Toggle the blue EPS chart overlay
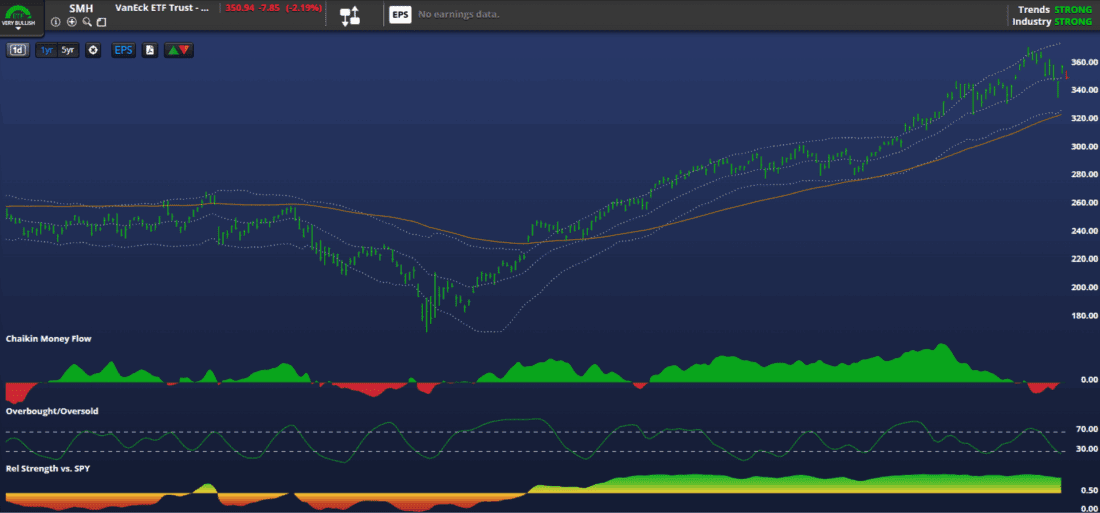The height and width of the screenshot is (513, 1100). [123, 49]
